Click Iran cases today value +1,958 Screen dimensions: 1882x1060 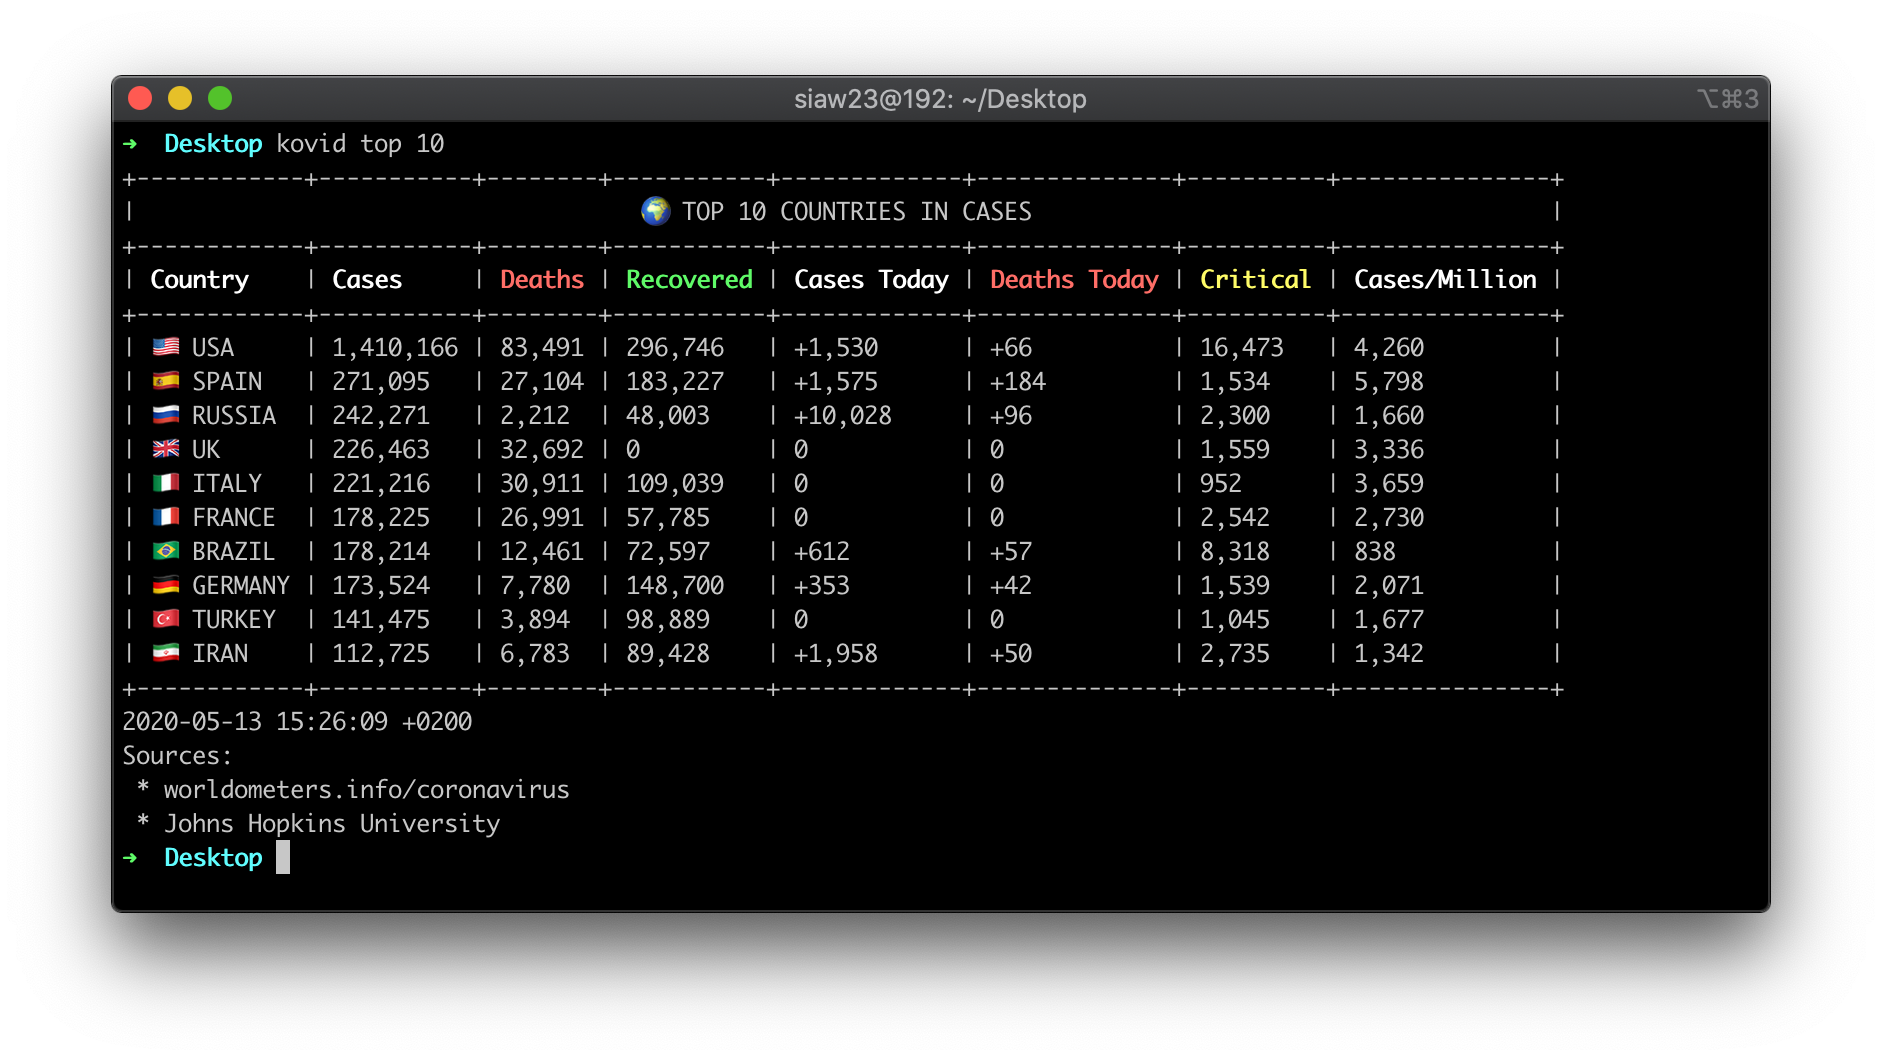tap(836, 654)
